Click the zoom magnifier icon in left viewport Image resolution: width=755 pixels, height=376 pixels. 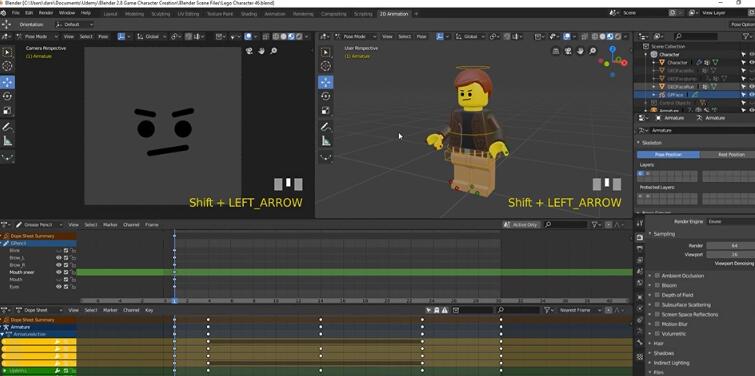coord(273,51)
